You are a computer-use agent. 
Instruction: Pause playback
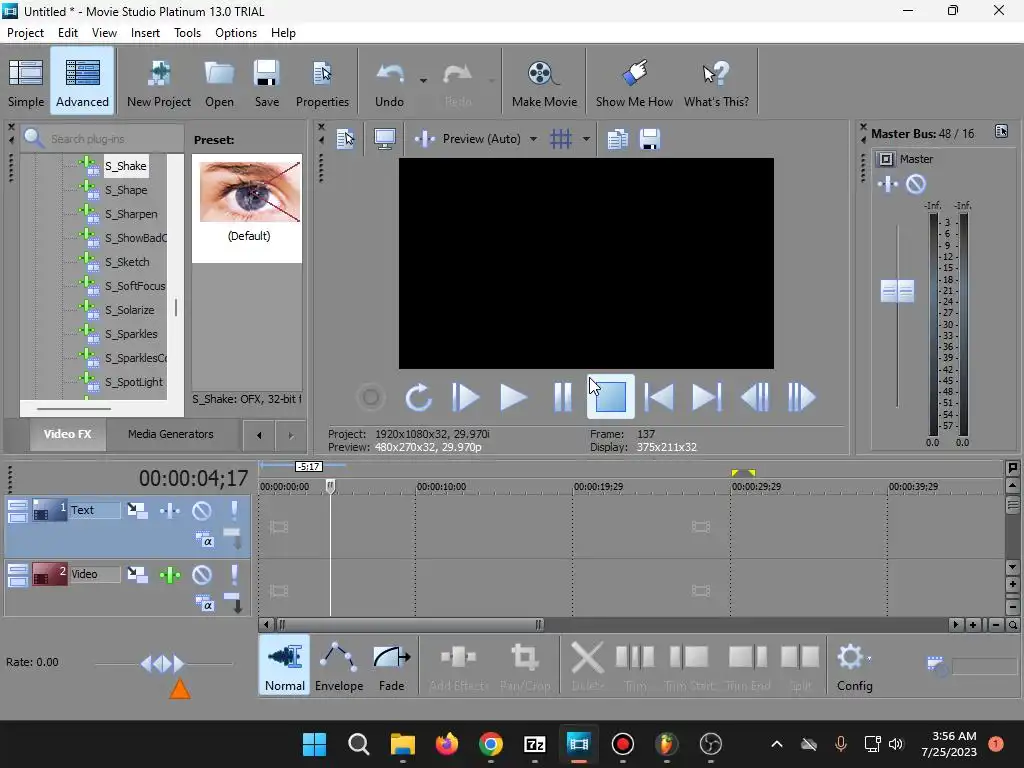click(x=562, y=397)
